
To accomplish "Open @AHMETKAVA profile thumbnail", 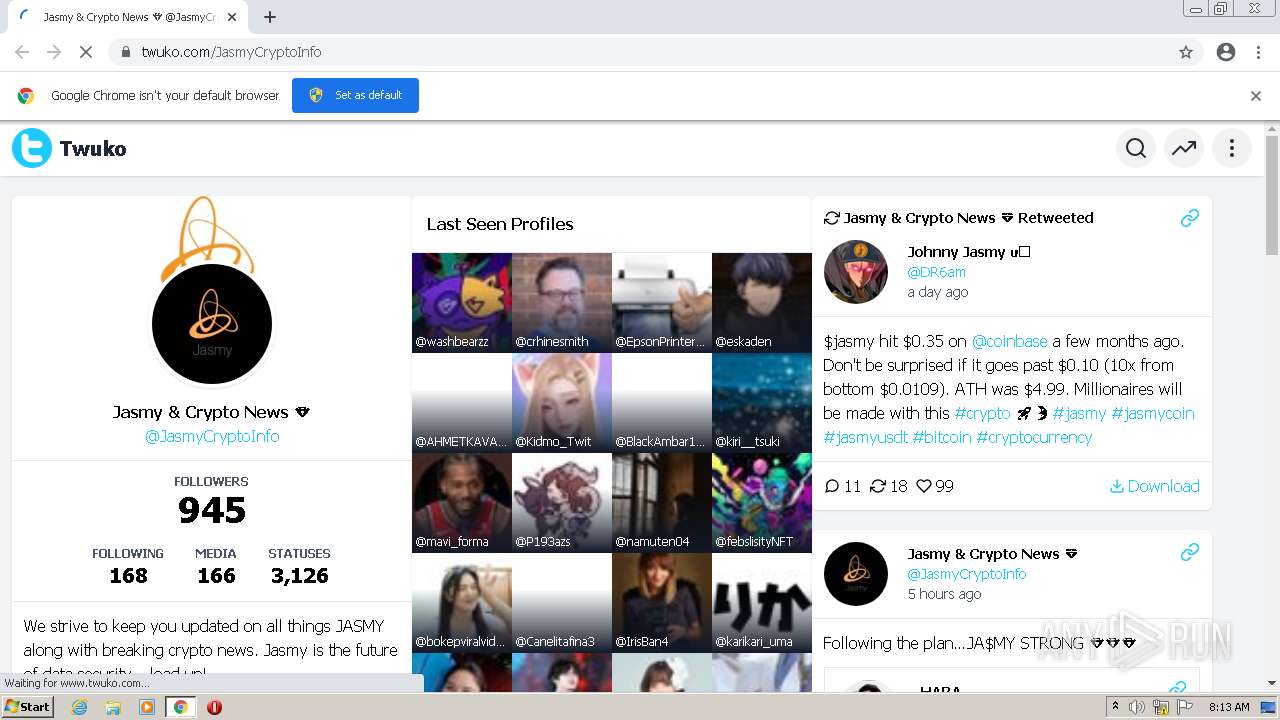I will tap(462, 403).
